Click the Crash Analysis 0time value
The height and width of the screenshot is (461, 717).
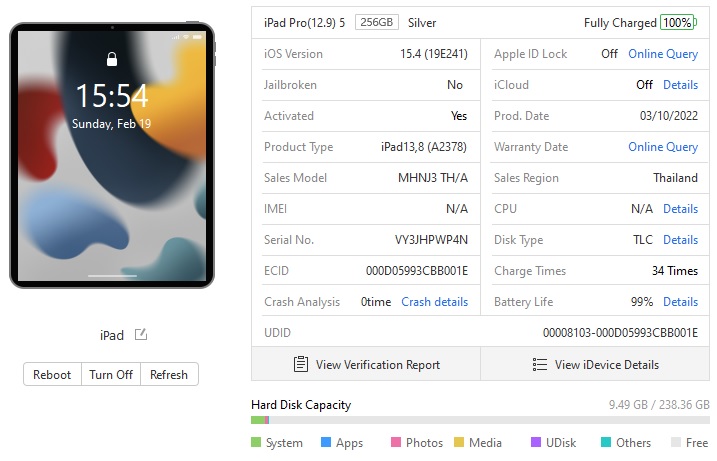tap(376, 302)
